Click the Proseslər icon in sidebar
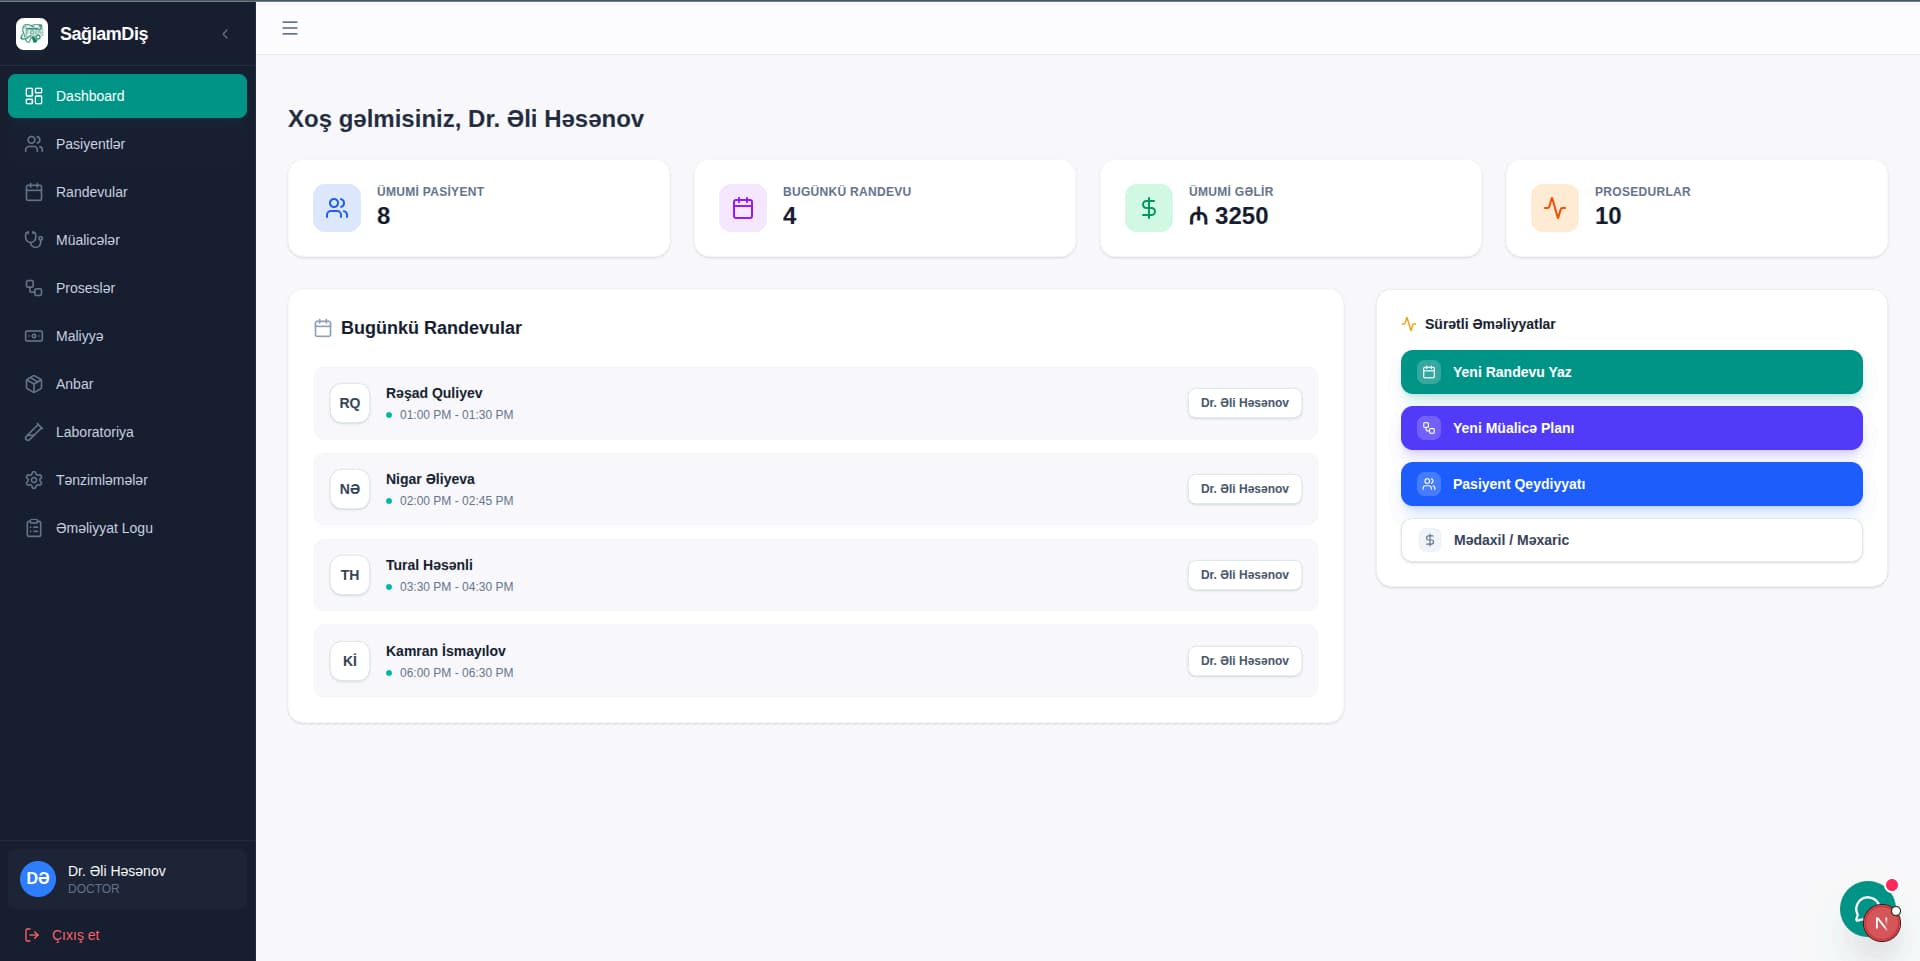 point(34,288)
